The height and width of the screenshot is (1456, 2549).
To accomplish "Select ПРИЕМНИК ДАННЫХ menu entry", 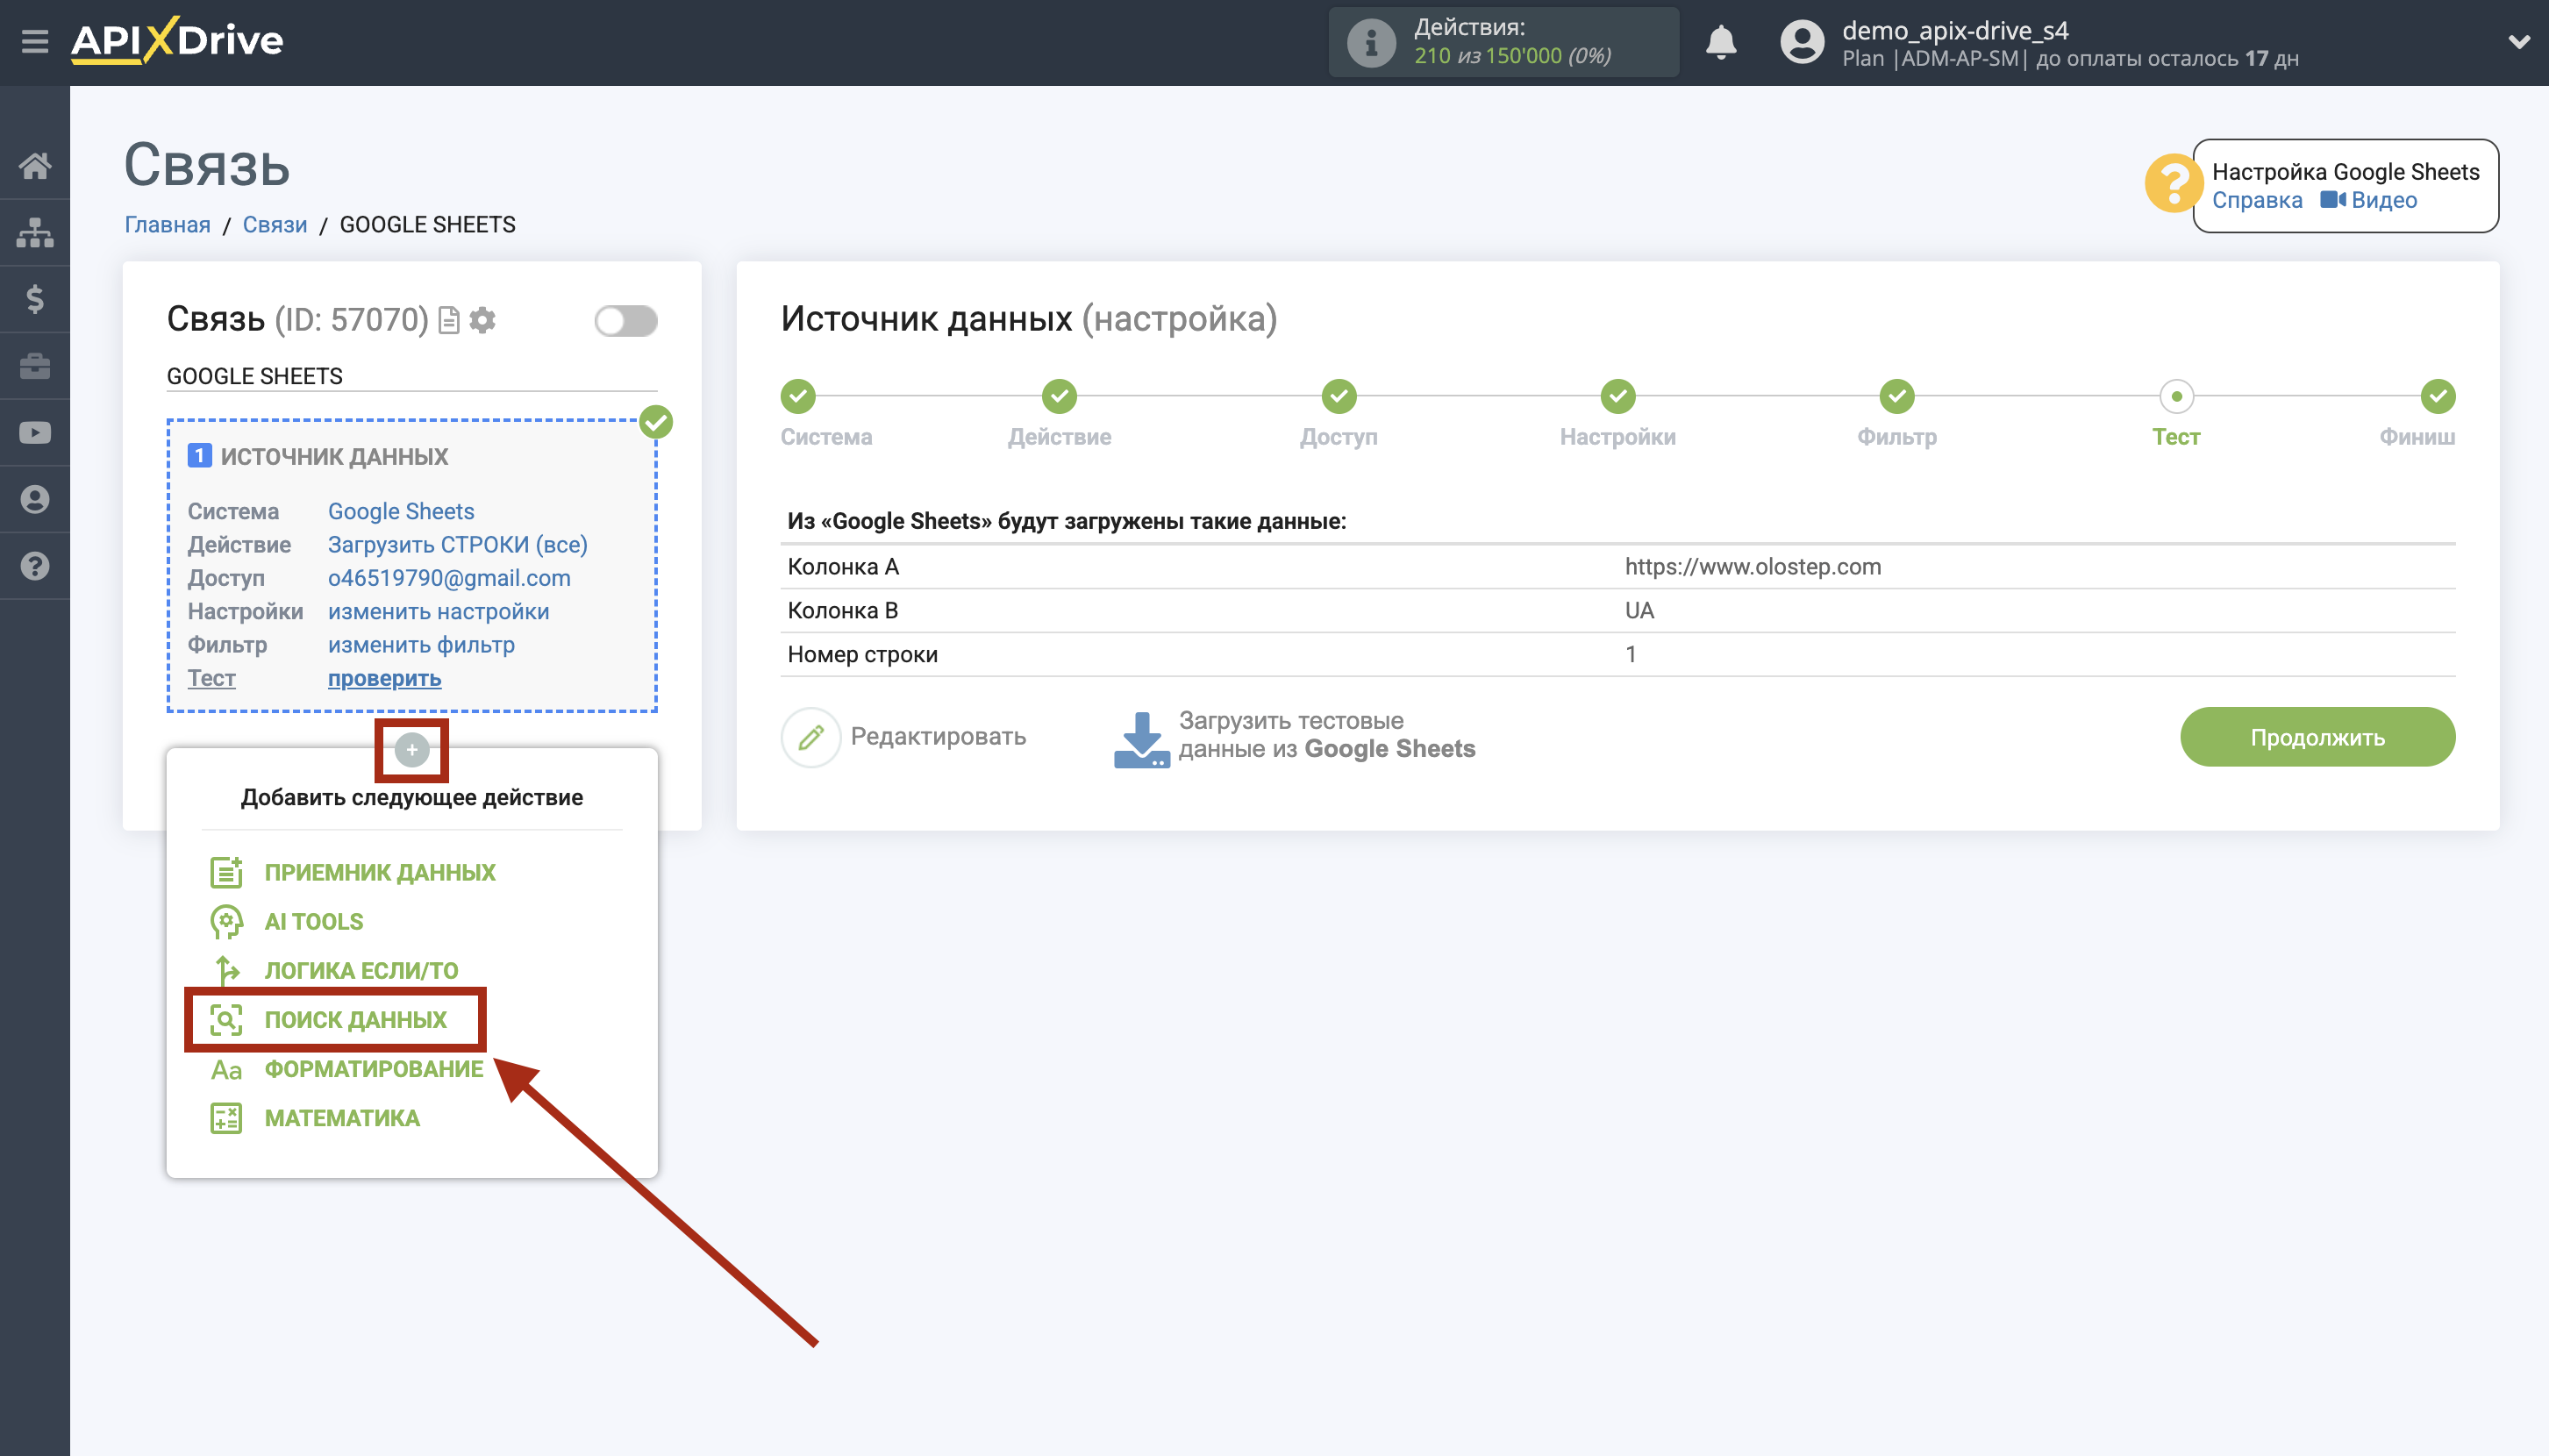I will pyautogui.click(x=379, y=872).
